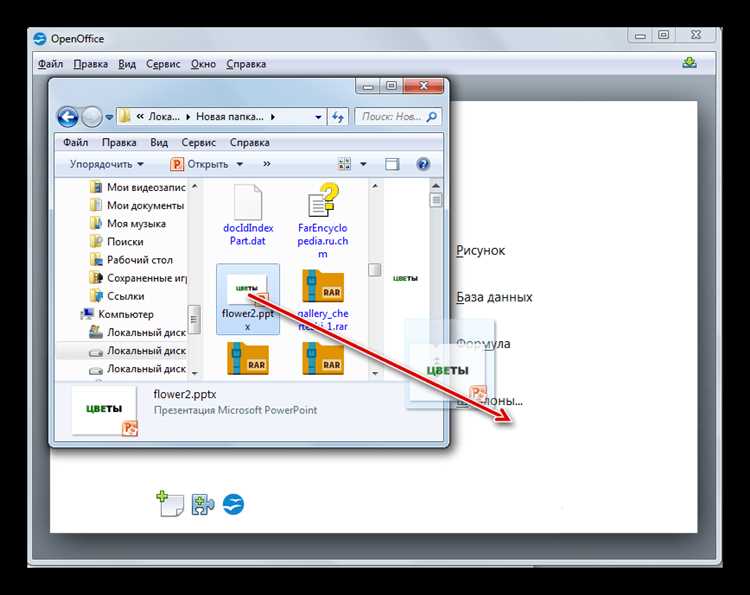Click new templates icon in Start Center
This screenshot has width=750, height=595.
(170, 504)
